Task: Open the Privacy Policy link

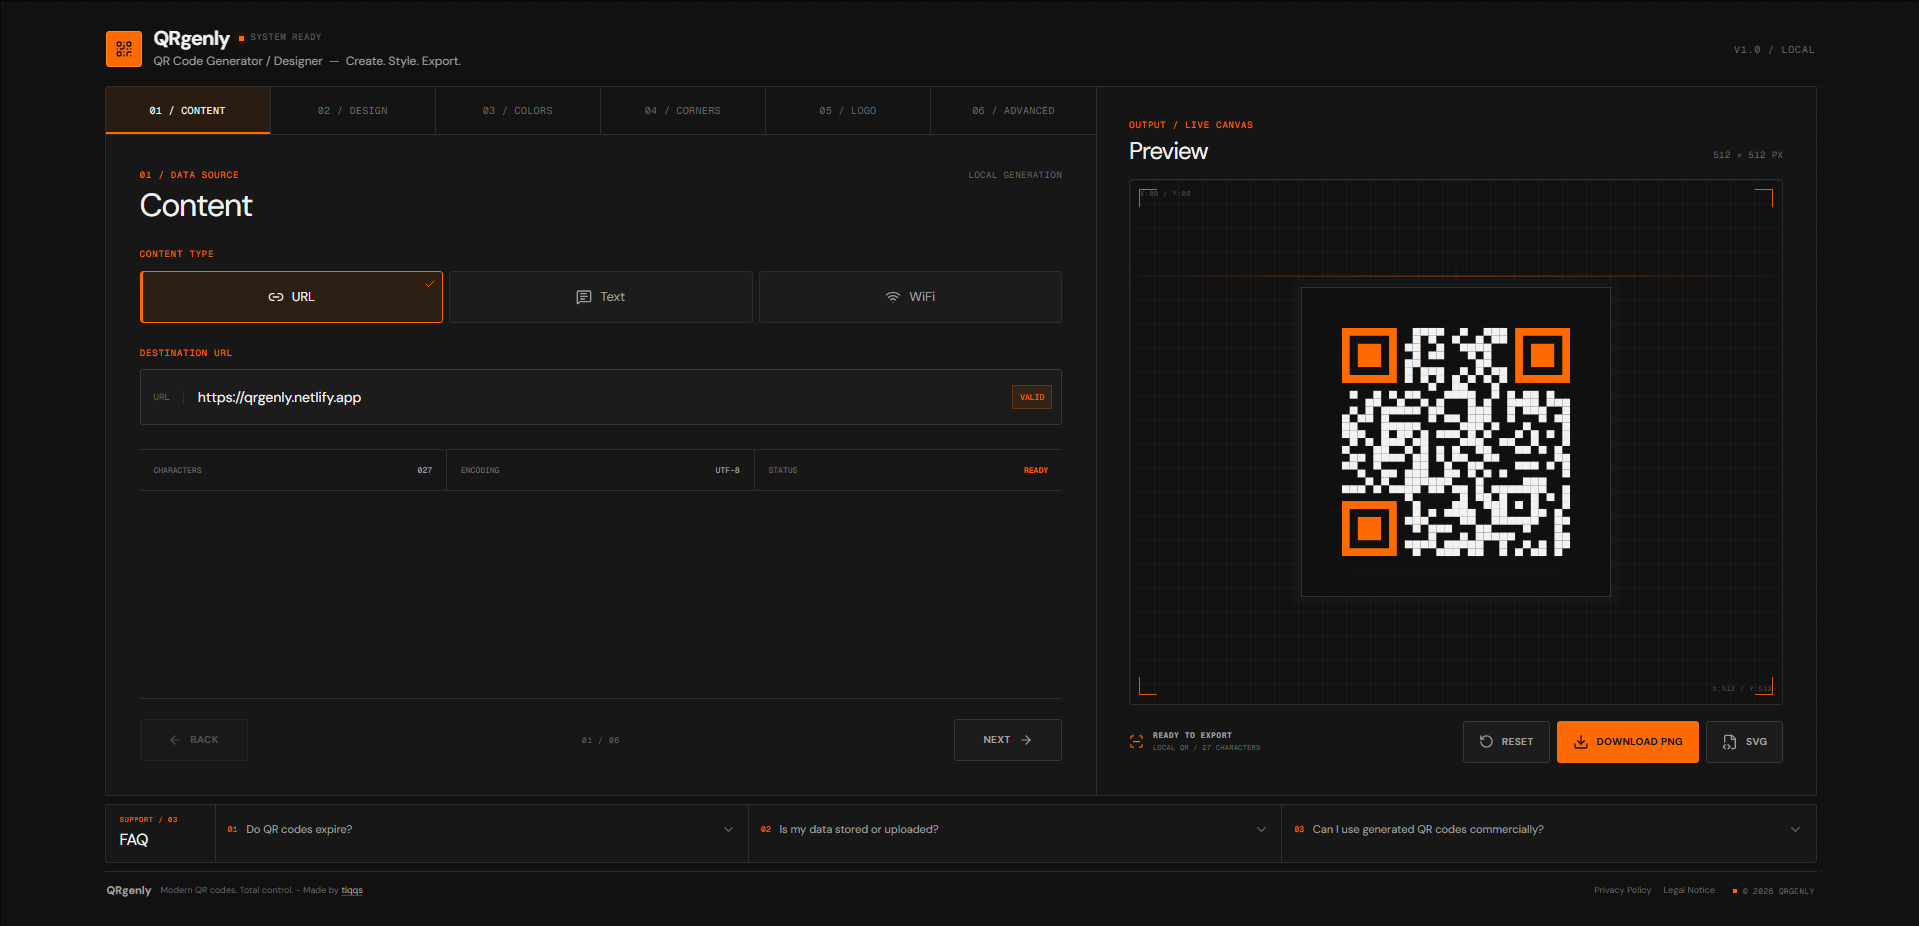Action: [1622, 890]
